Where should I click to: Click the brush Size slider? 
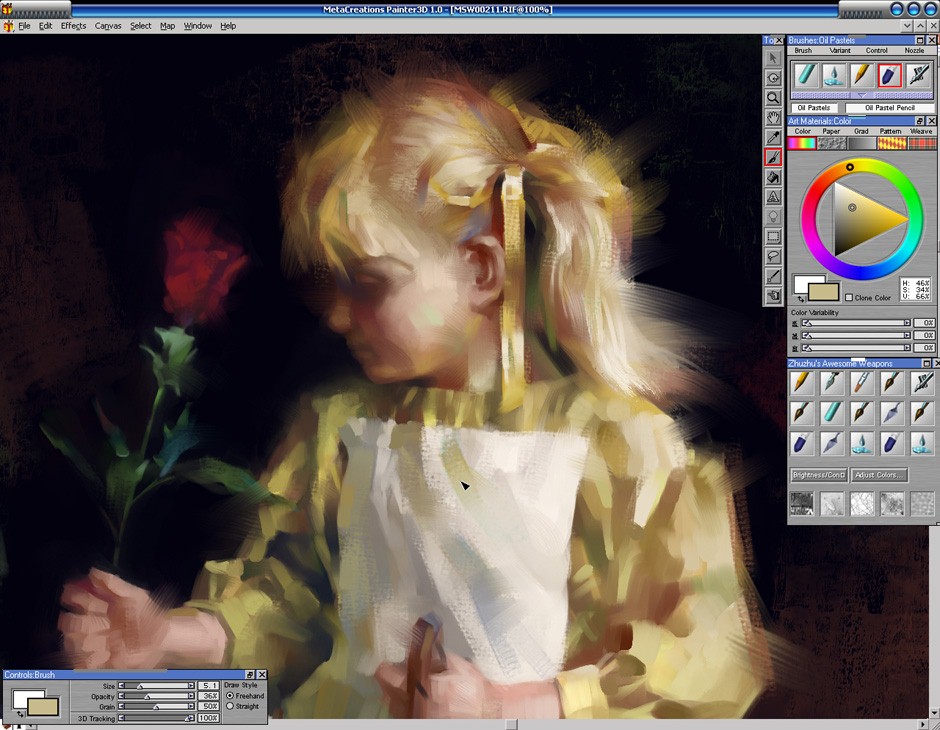[156, 686]
